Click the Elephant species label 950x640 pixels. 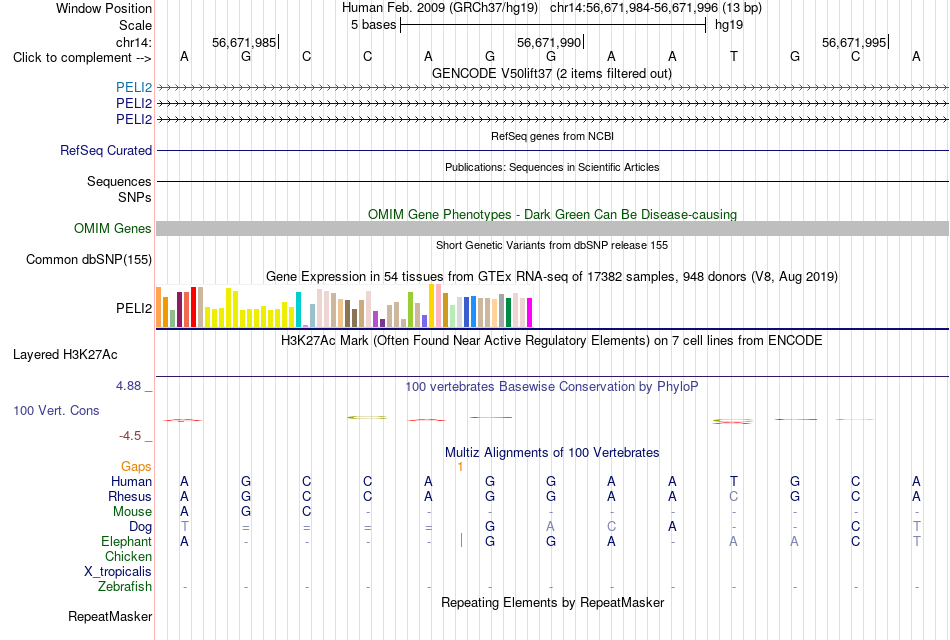tap(126, 542)
